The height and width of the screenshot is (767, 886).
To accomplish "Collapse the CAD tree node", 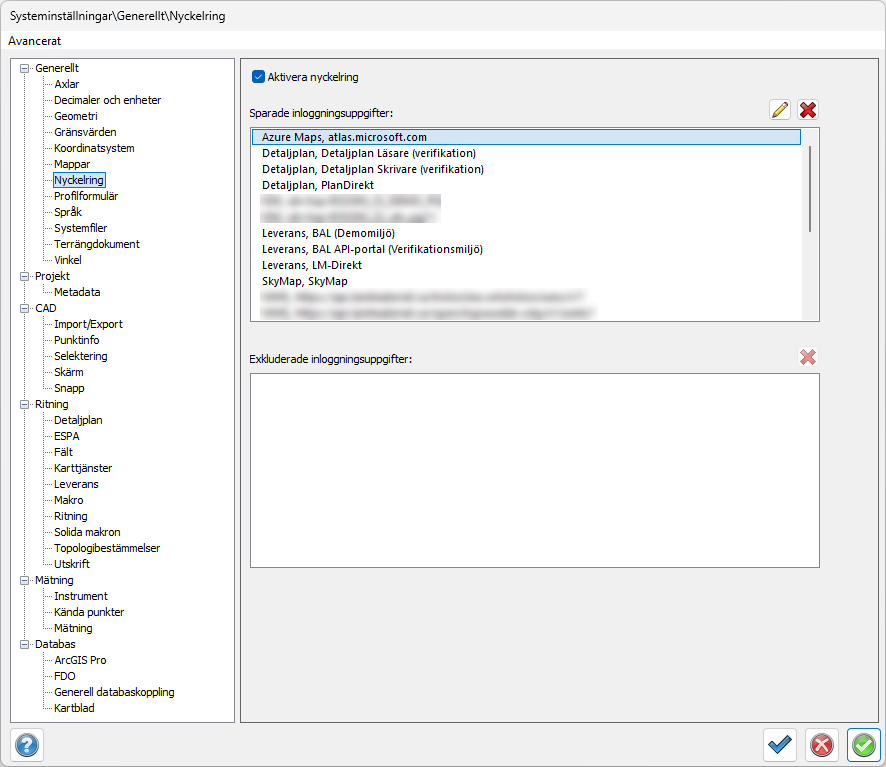I will [x=25, y=308].
